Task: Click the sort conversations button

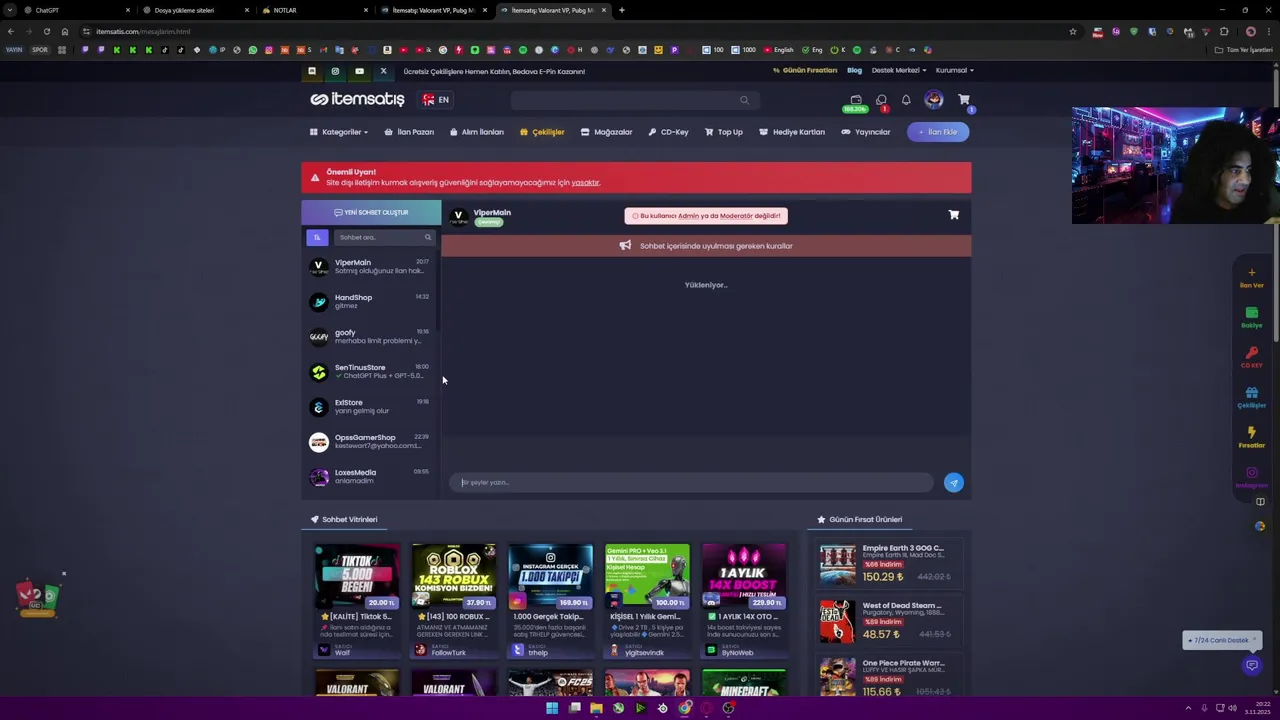Action: point(317,237)
